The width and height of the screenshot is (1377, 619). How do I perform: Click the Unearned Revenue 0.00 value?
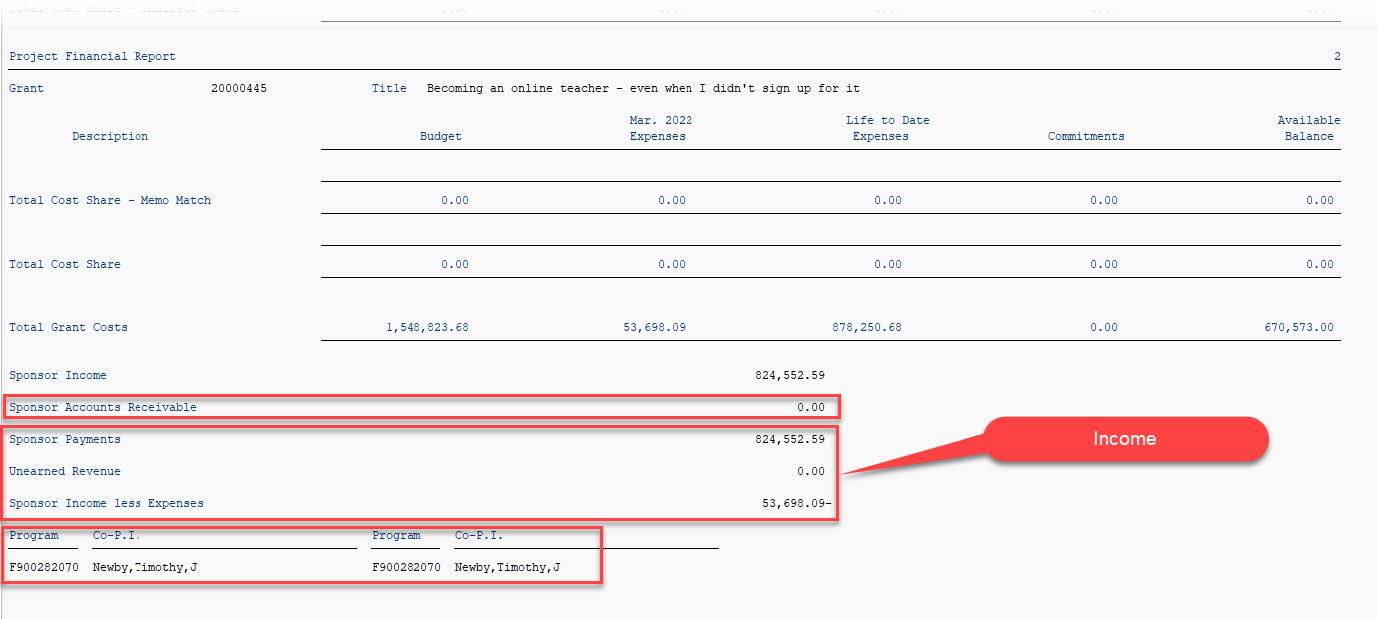click(811, 471)
